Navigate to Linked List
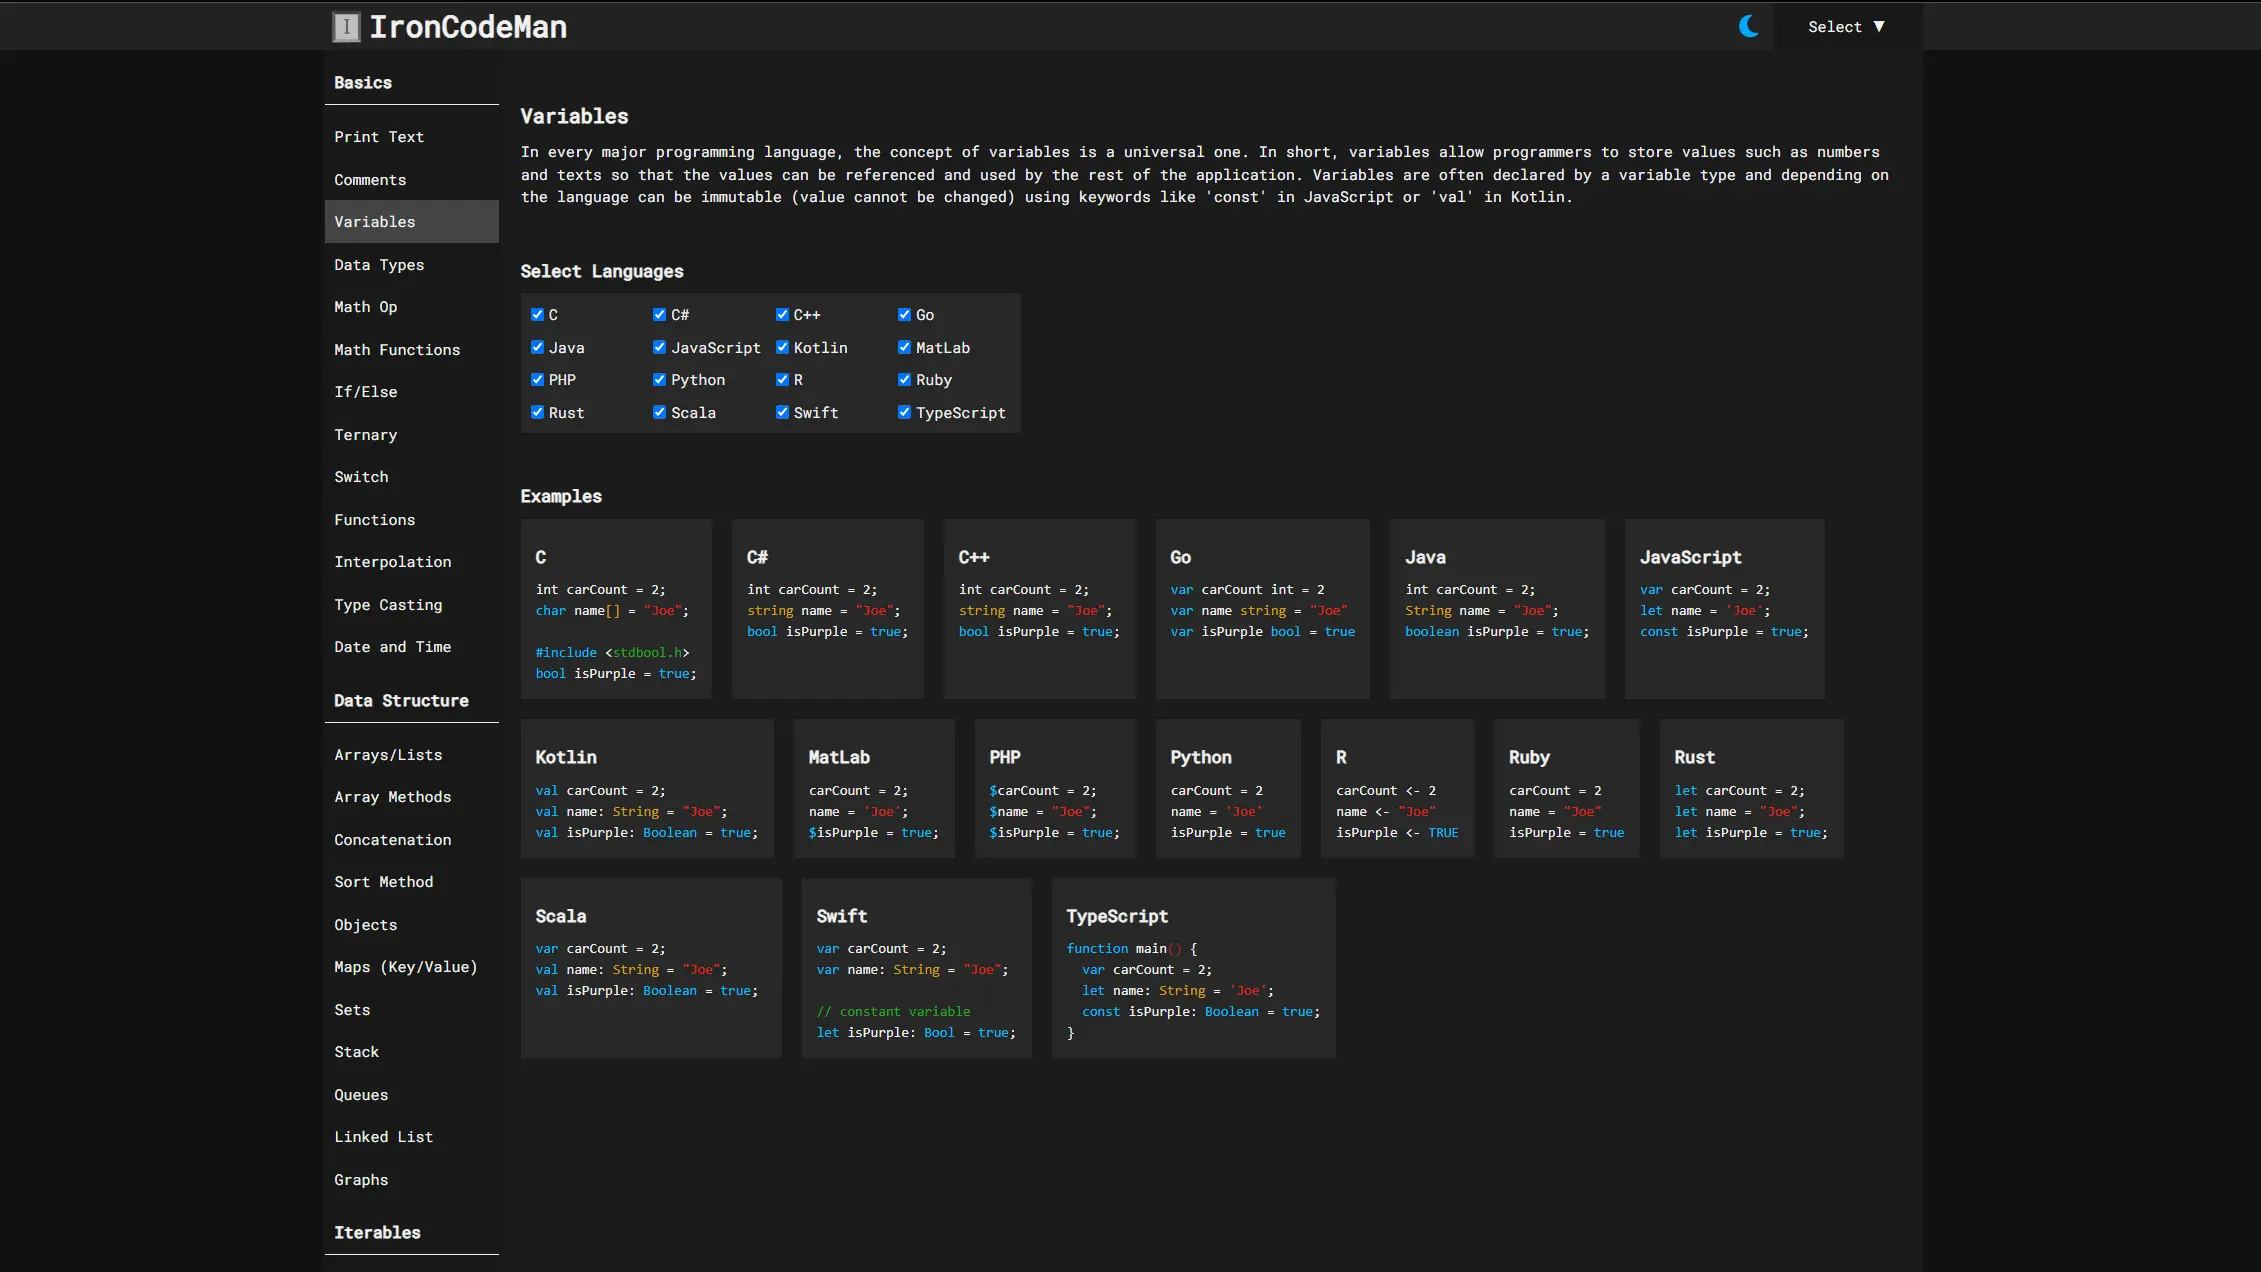Image resolution: width=2261 pixels, height=1272 pixels. [x=411, y=1137]
